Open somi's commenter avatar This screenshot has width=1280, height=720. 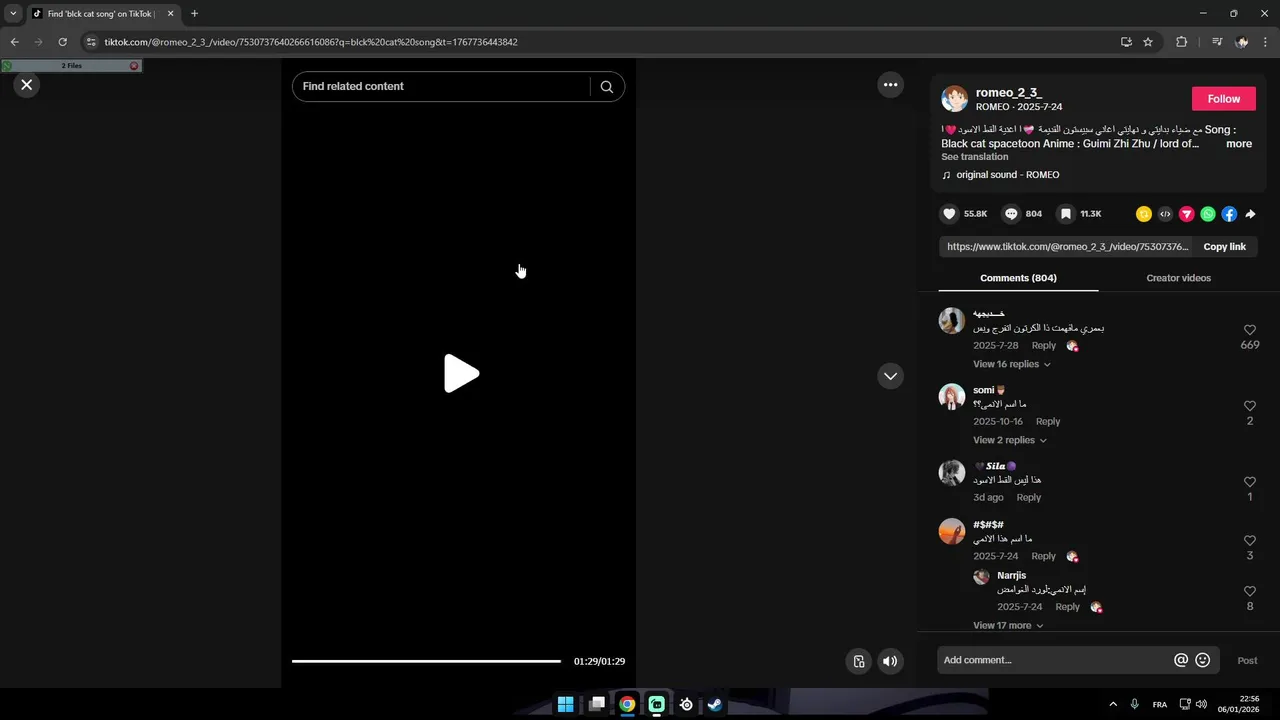click(952, 396)
